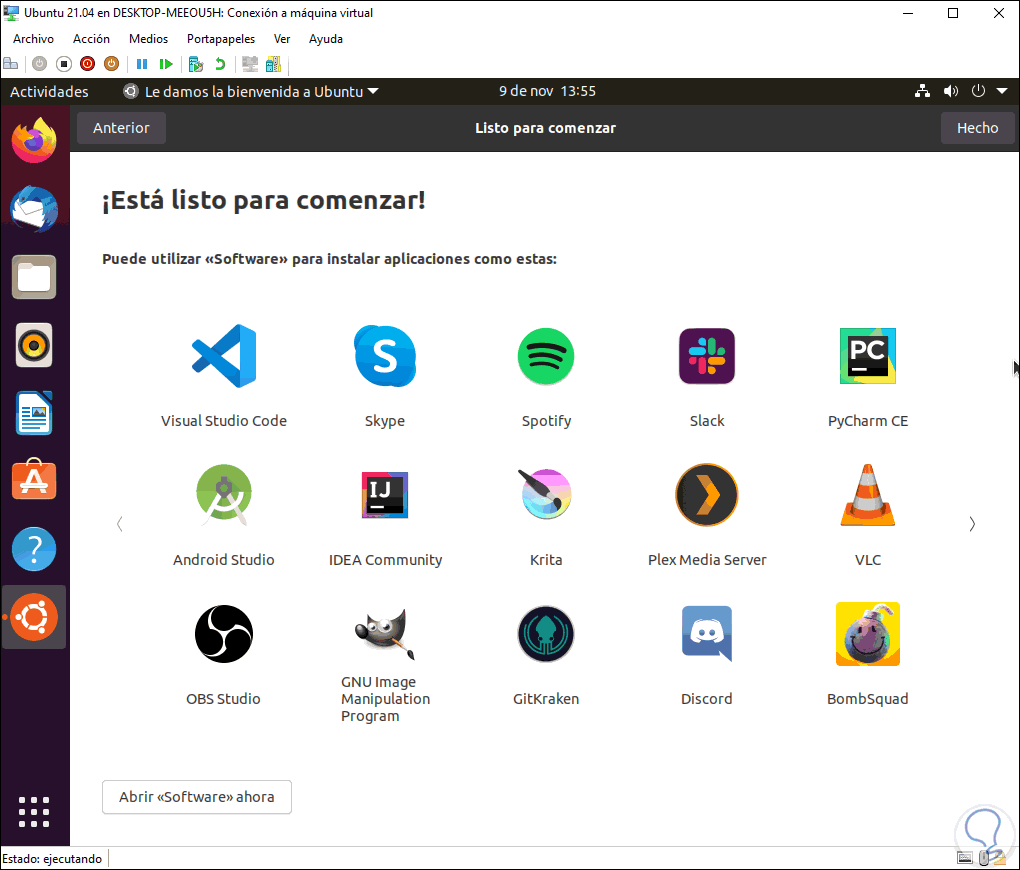The width and height of the screenshot is (1020, 870).
Task: Click the Krita app icon
Action: tap(546, 494)
